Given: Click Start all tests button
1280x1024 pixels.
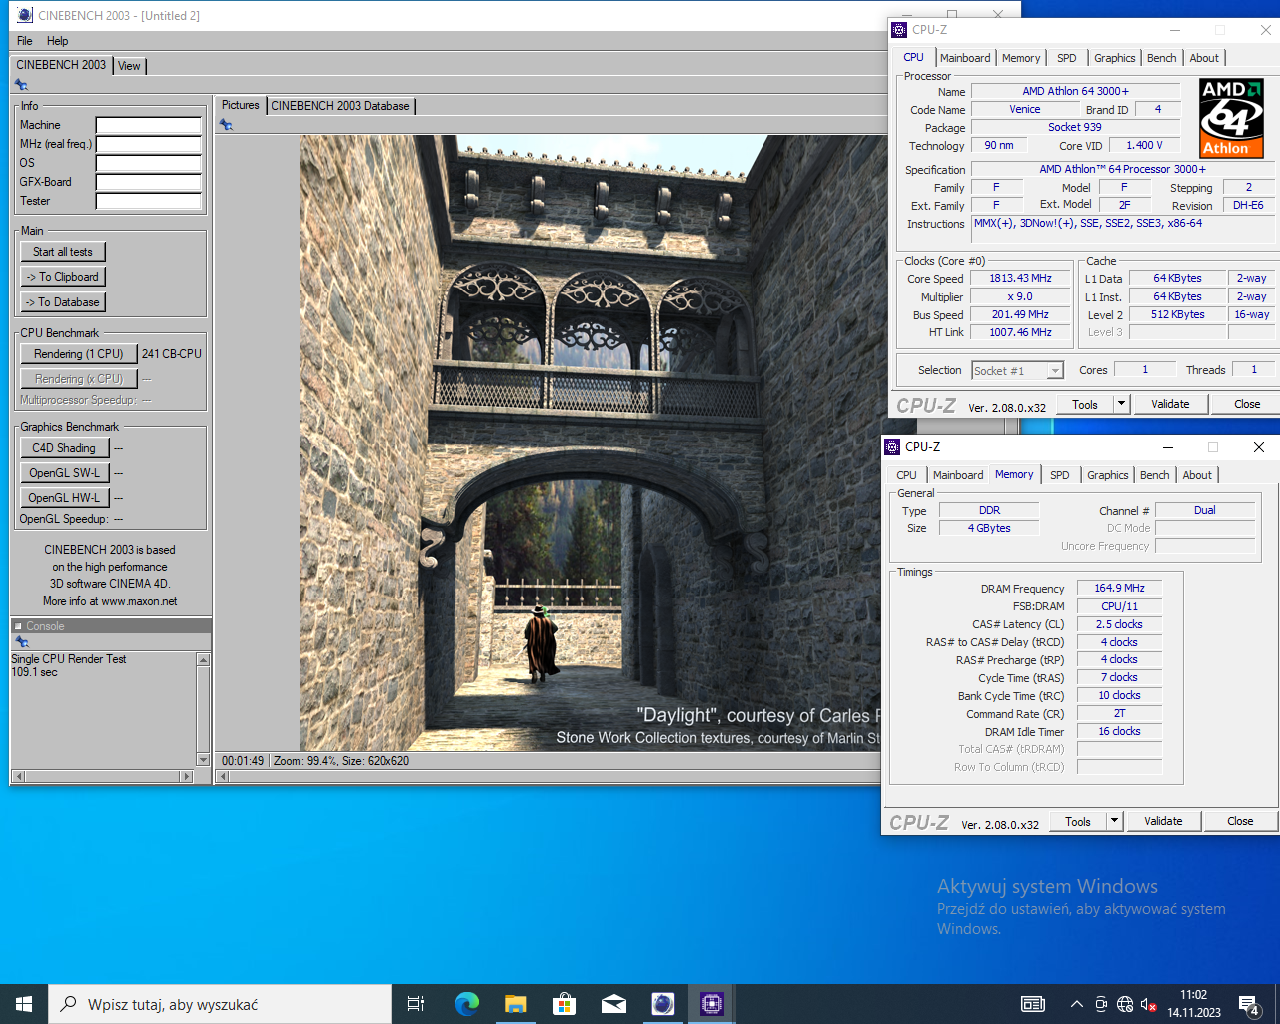Looking at the screenshot, I should pos(63,252).
